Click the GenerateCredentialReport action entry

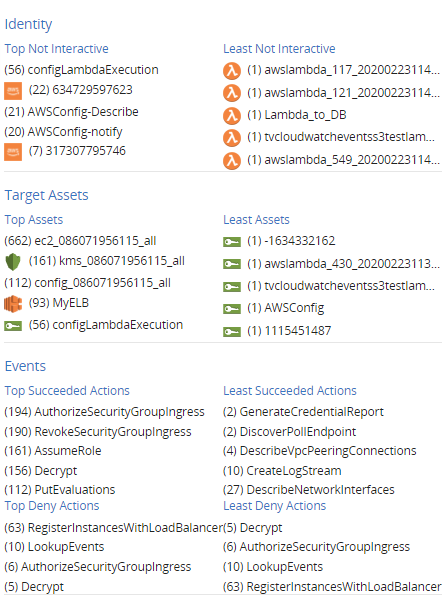[x=303, y=412]
